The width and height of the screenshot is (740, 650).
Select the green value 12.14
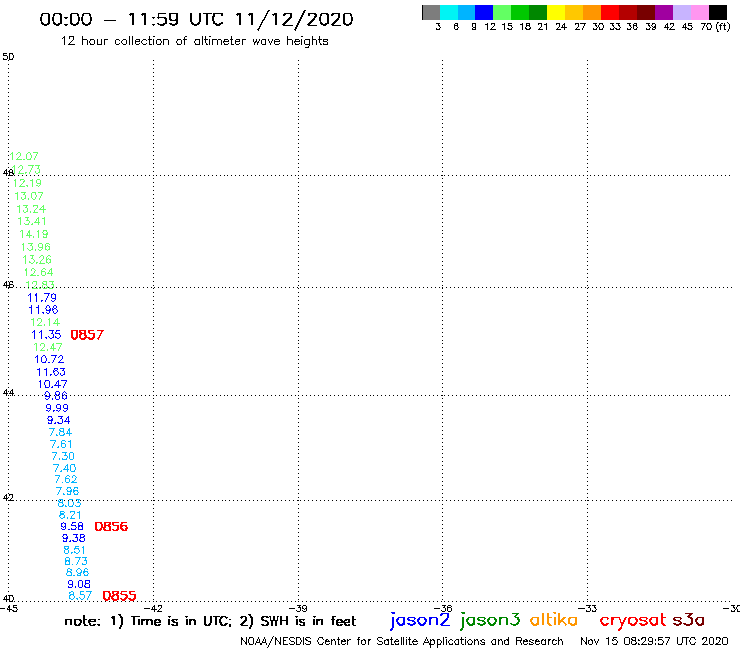45,322
